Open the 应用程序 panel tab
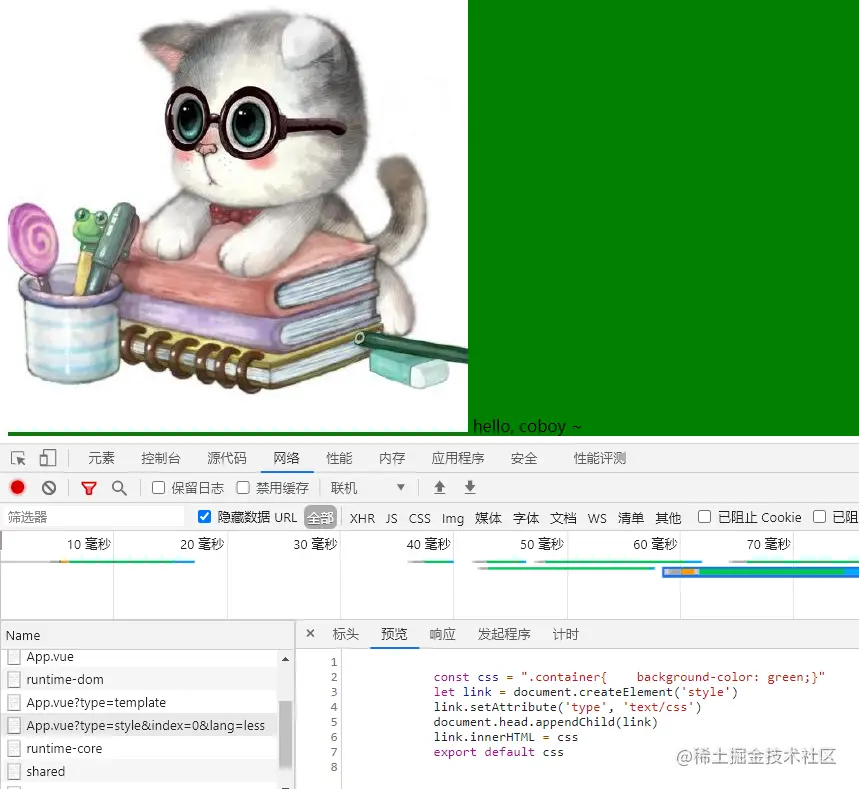 point(458,458)
